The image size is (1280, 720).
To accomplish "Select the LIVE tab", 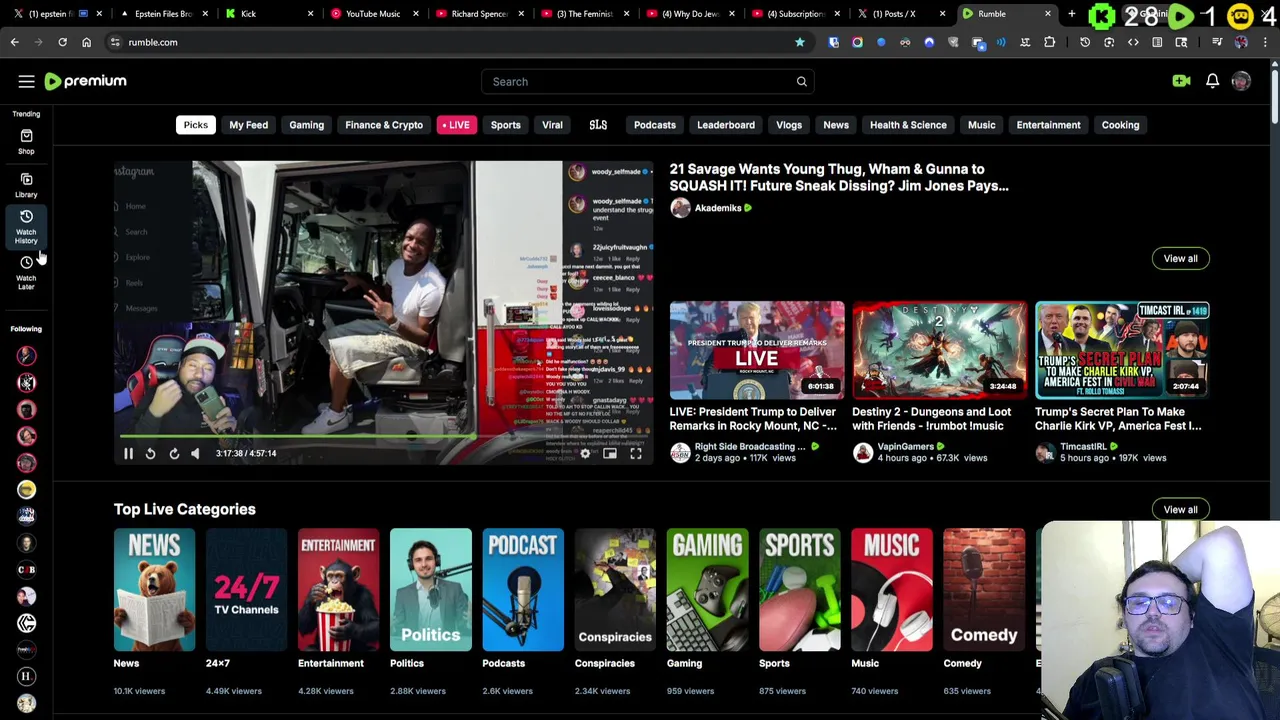I will tap(455, 125).
